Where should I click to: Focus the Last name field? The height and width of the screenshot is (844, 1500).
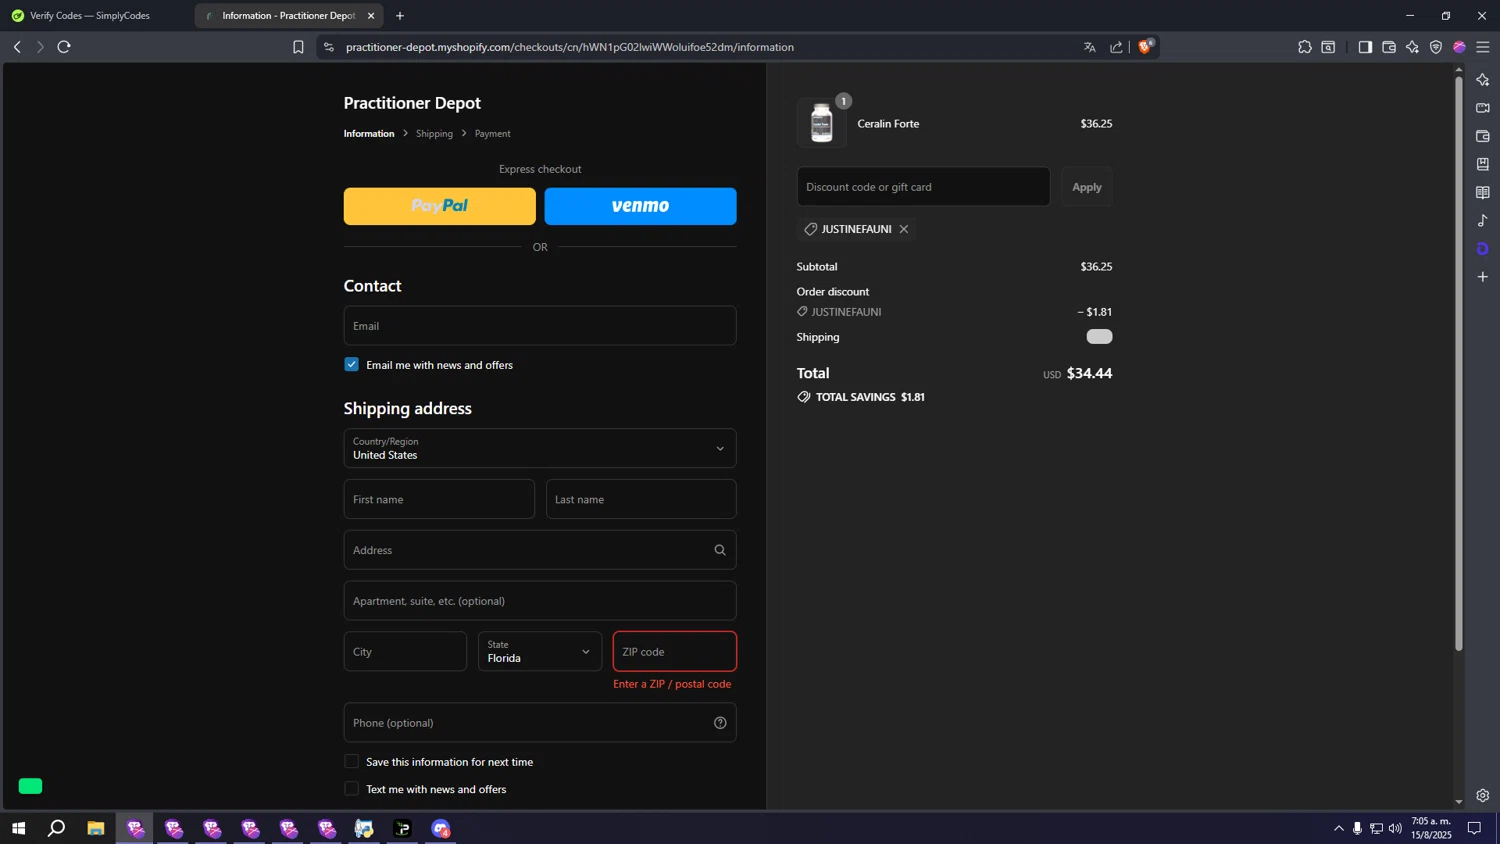pos(641,499)
